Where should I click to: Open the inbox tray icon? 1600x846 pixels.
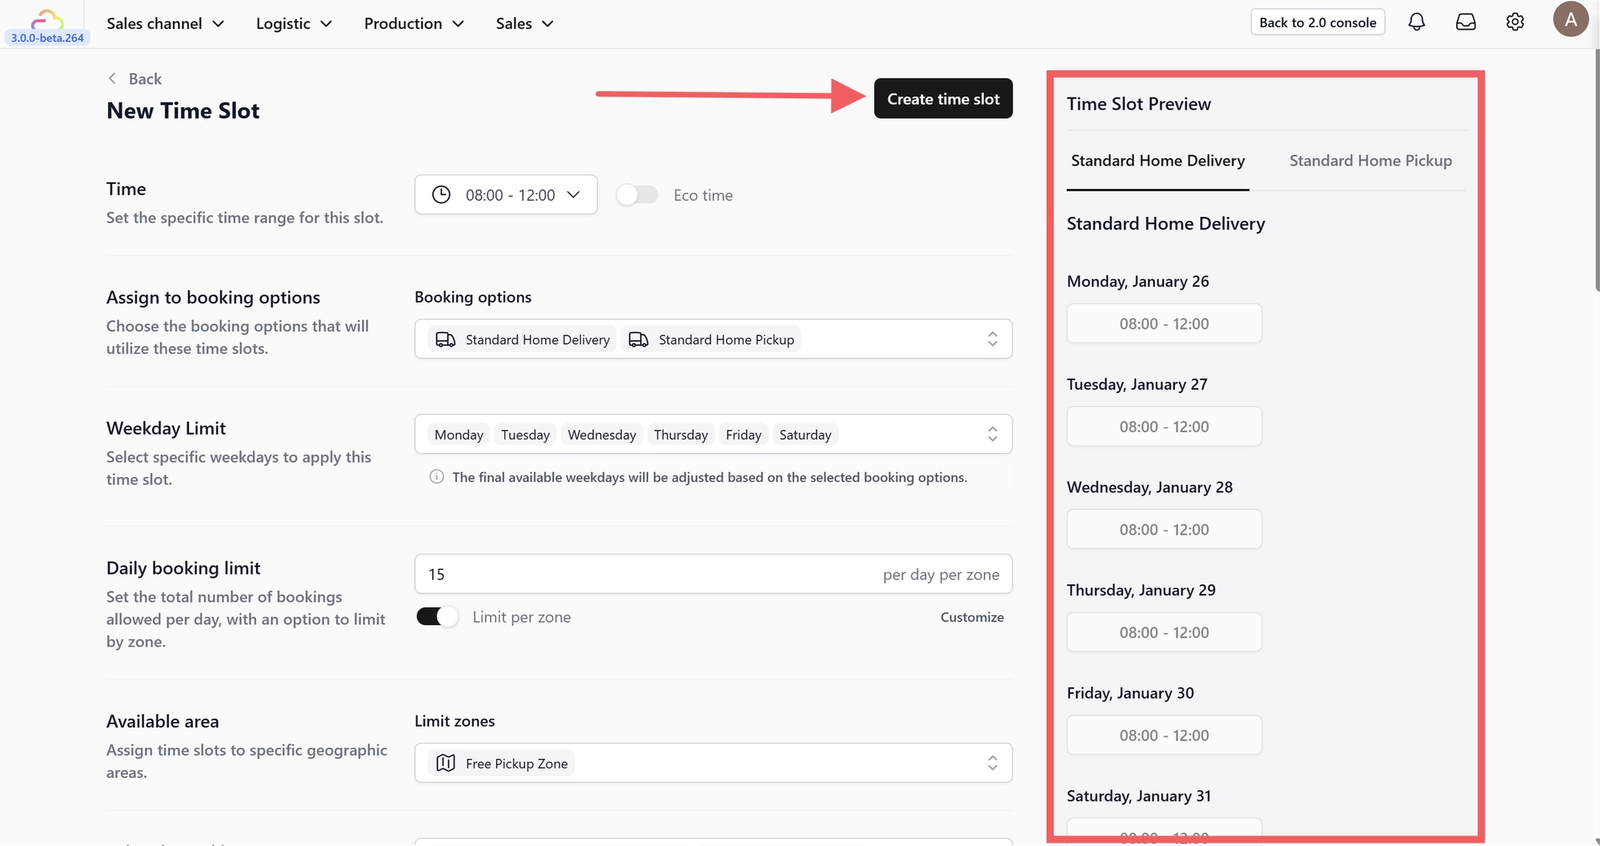coord(1466,22)
